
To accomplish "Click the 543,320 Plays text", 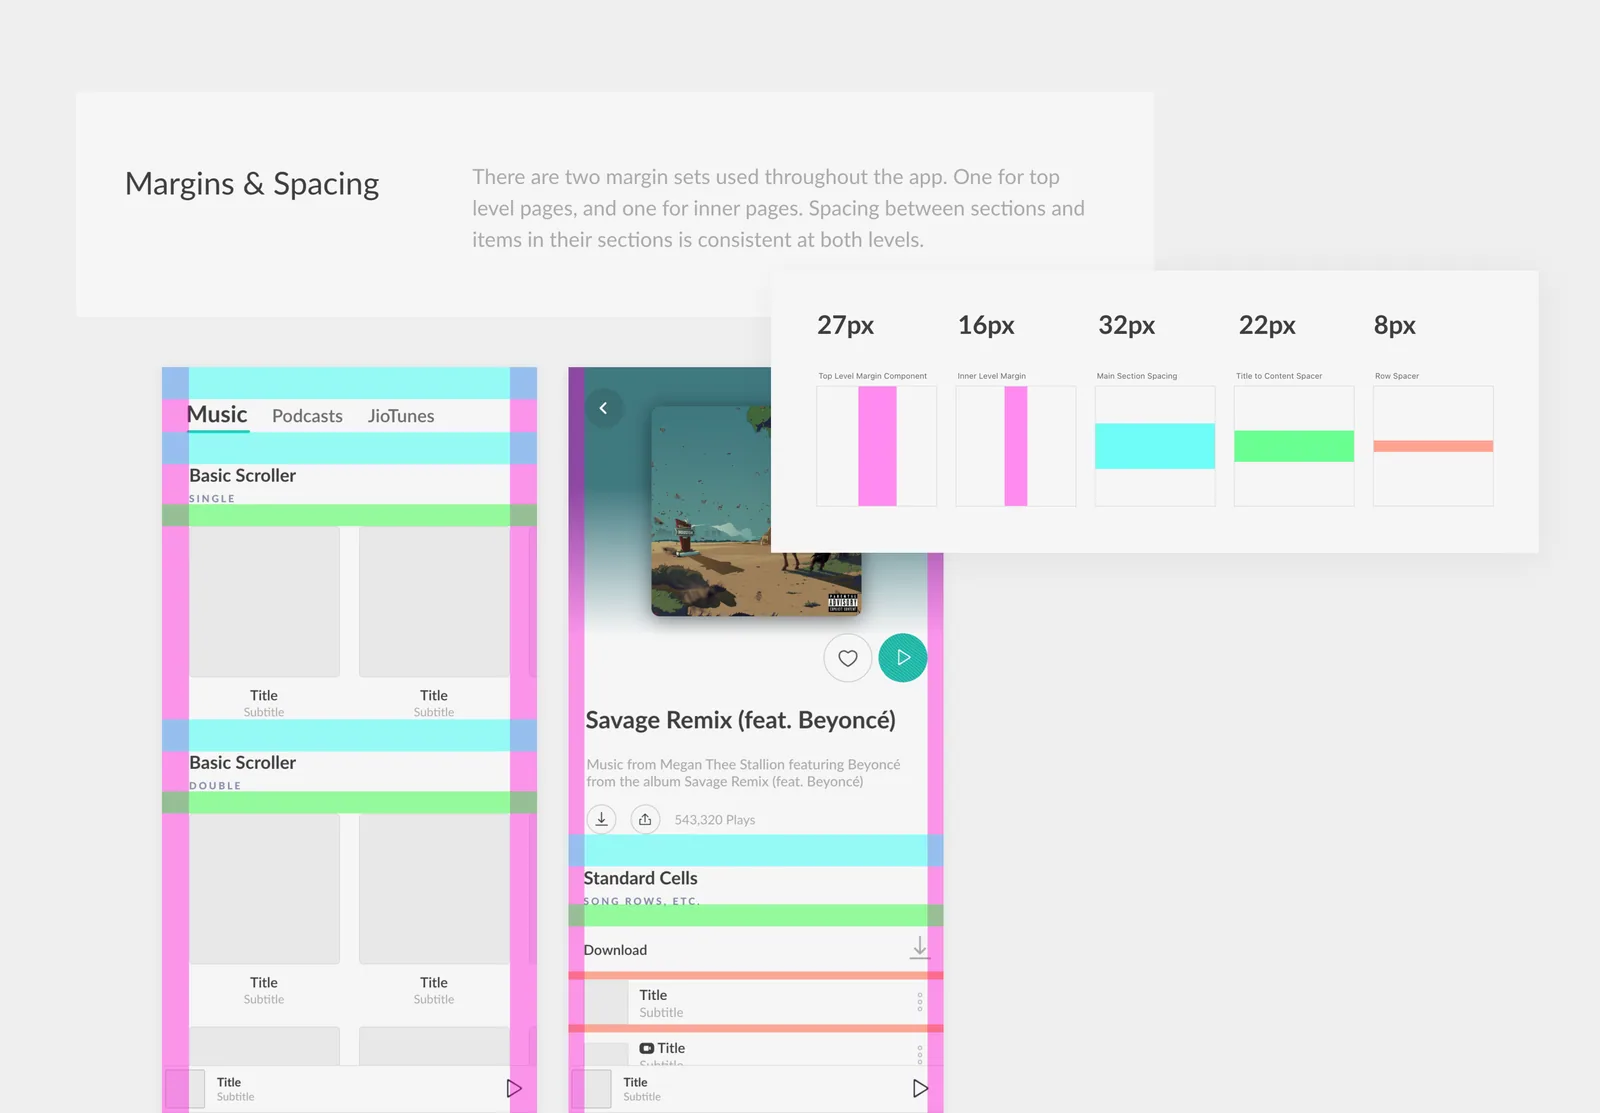I will click(715, 820).
